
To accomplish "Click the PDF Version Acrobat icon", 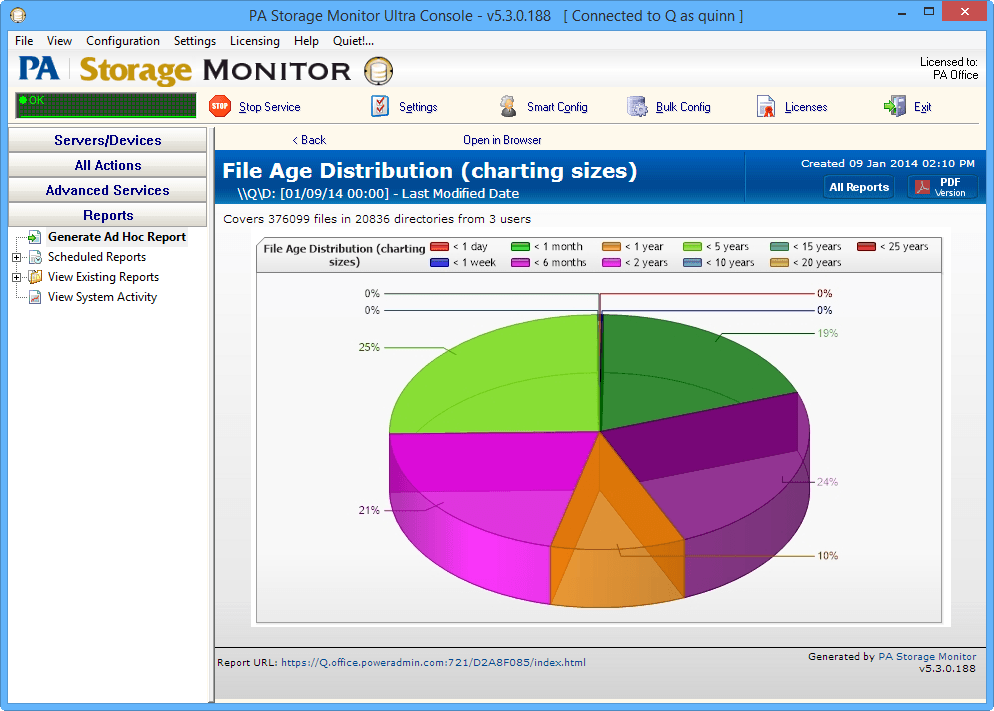I will click(x=922, y=187).
